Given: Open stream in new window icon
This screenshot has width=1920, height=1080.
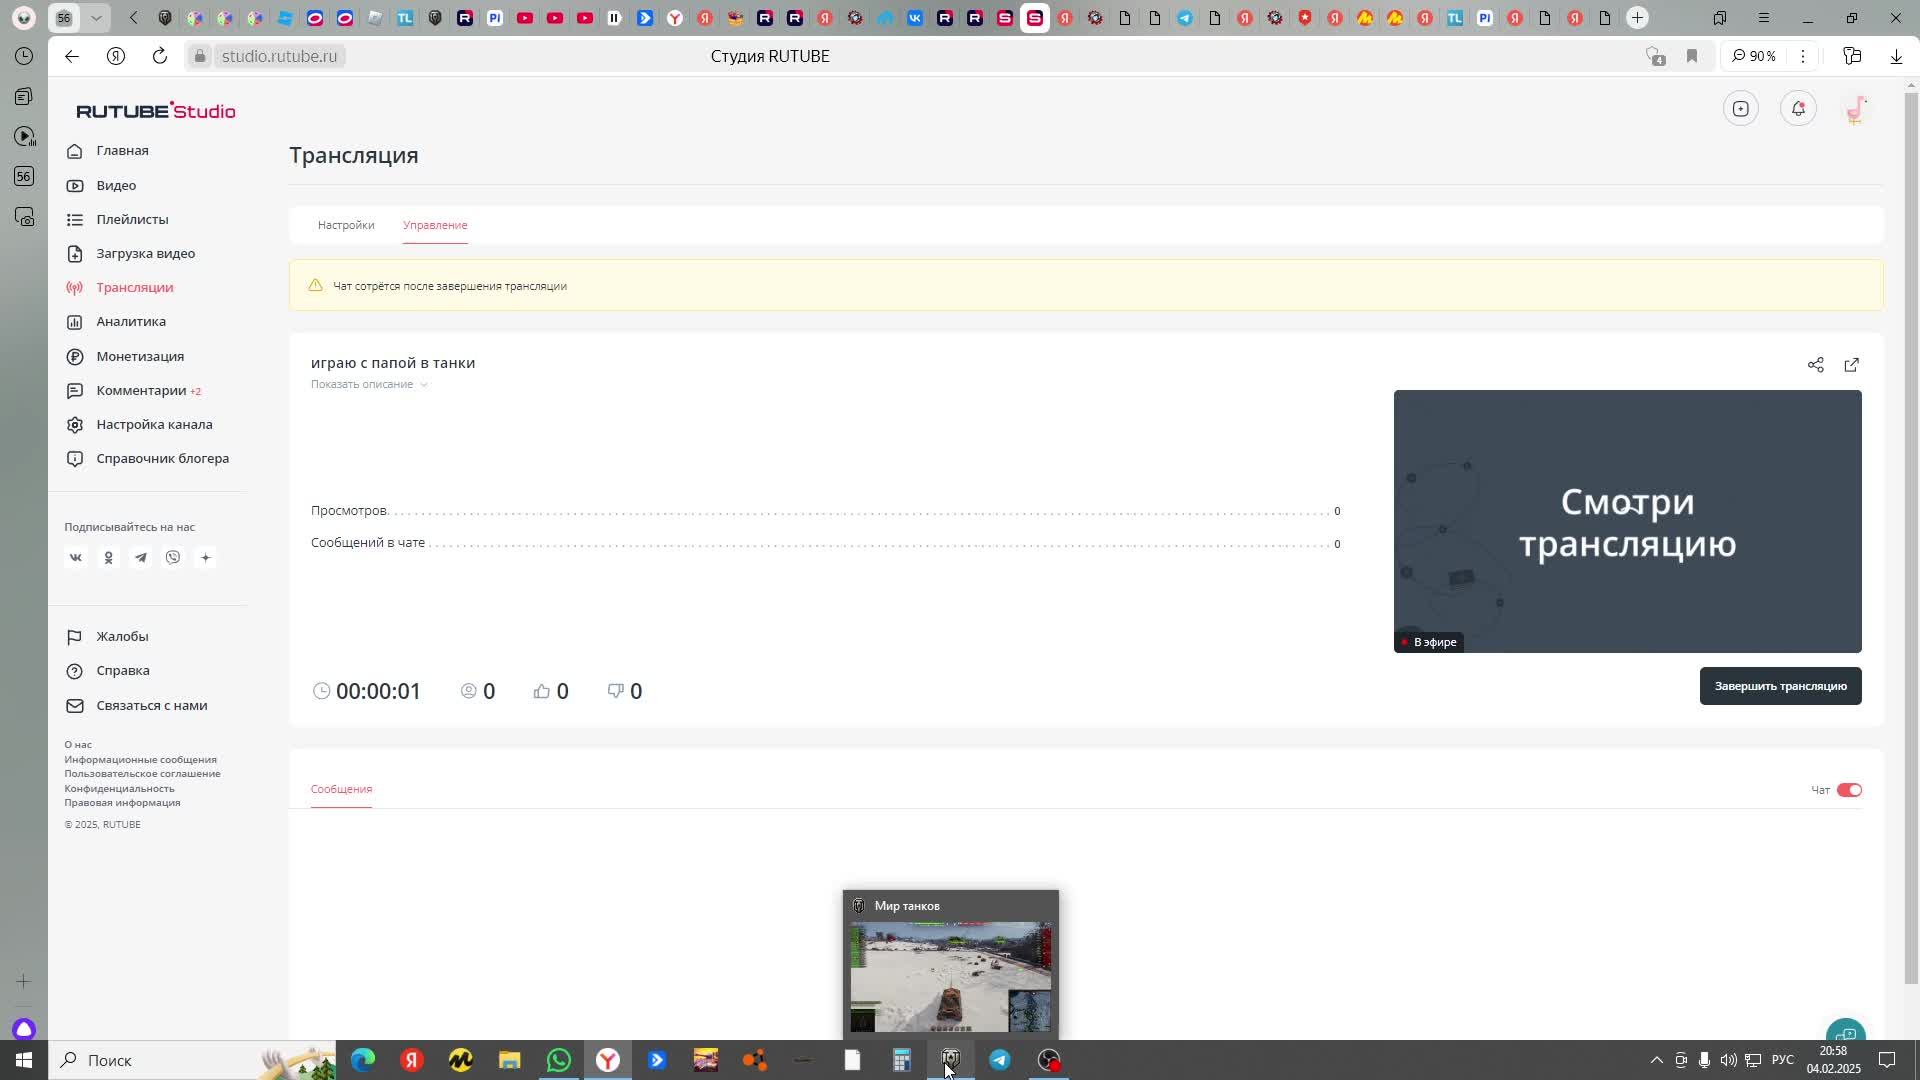Looking at the screenshot, I should [x=1851, y=365].
